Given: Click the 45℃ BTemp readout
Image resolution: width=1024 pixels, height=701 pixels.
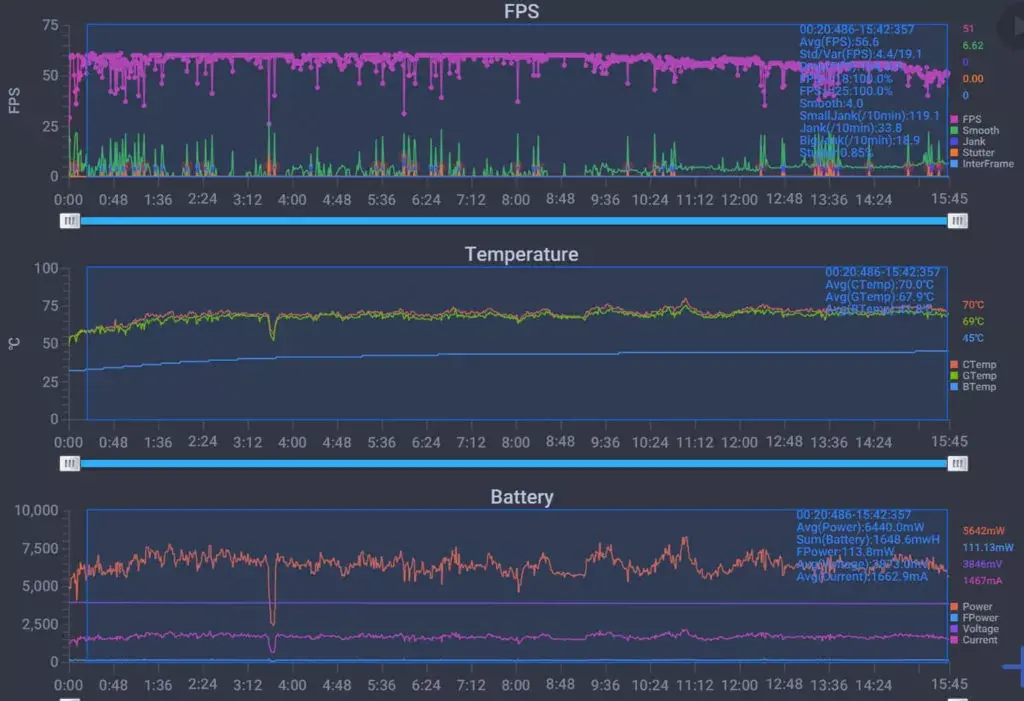Looking at the screenshot, I should coord(972,338).
